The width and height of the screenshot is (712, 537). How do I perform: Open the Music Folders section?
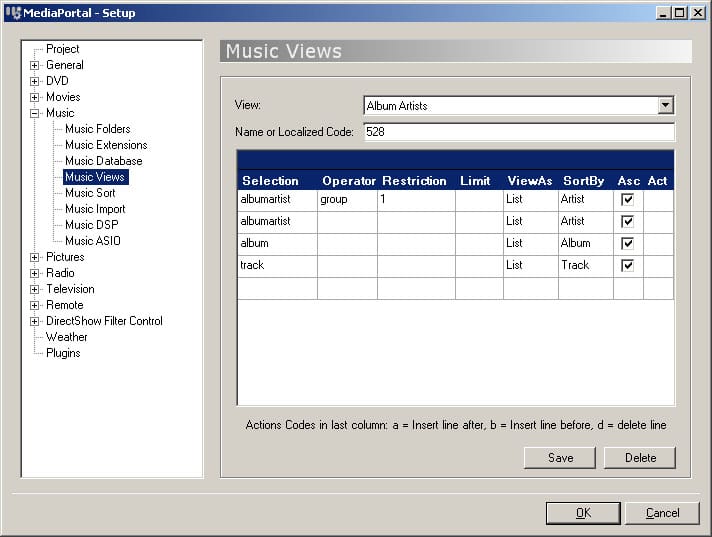click(x=98, y=129)
